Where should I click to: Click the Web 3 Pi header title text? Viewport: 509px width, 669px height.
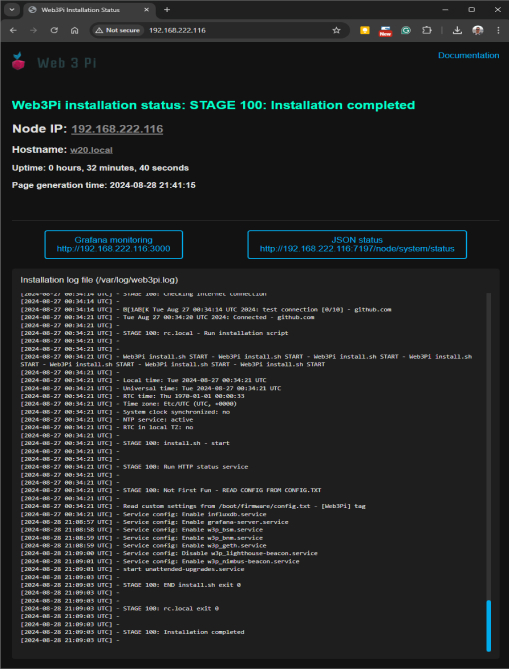point(67,63)
